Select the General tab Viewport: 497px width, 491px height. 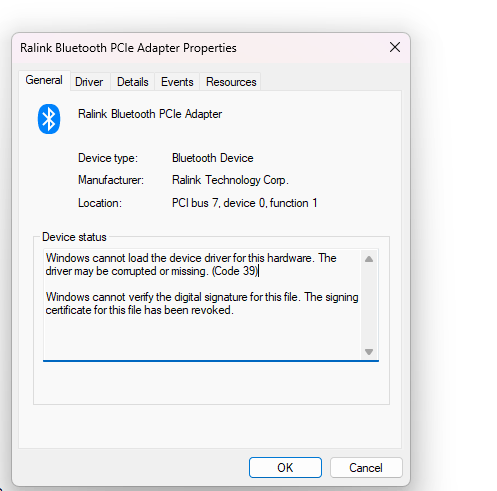point(44,80)
